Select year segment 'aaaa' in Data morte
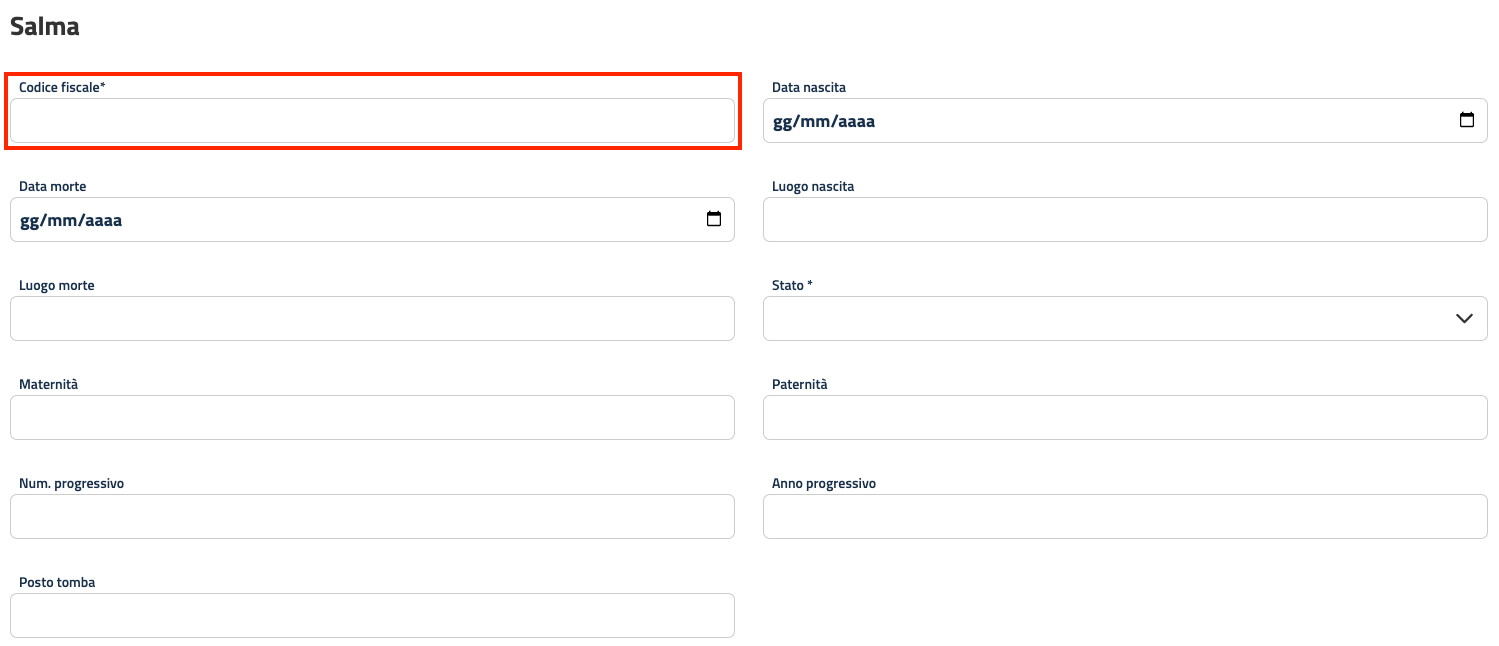Image resolution: width=1499 pixels, height=646 pixels. click(102, 221)
